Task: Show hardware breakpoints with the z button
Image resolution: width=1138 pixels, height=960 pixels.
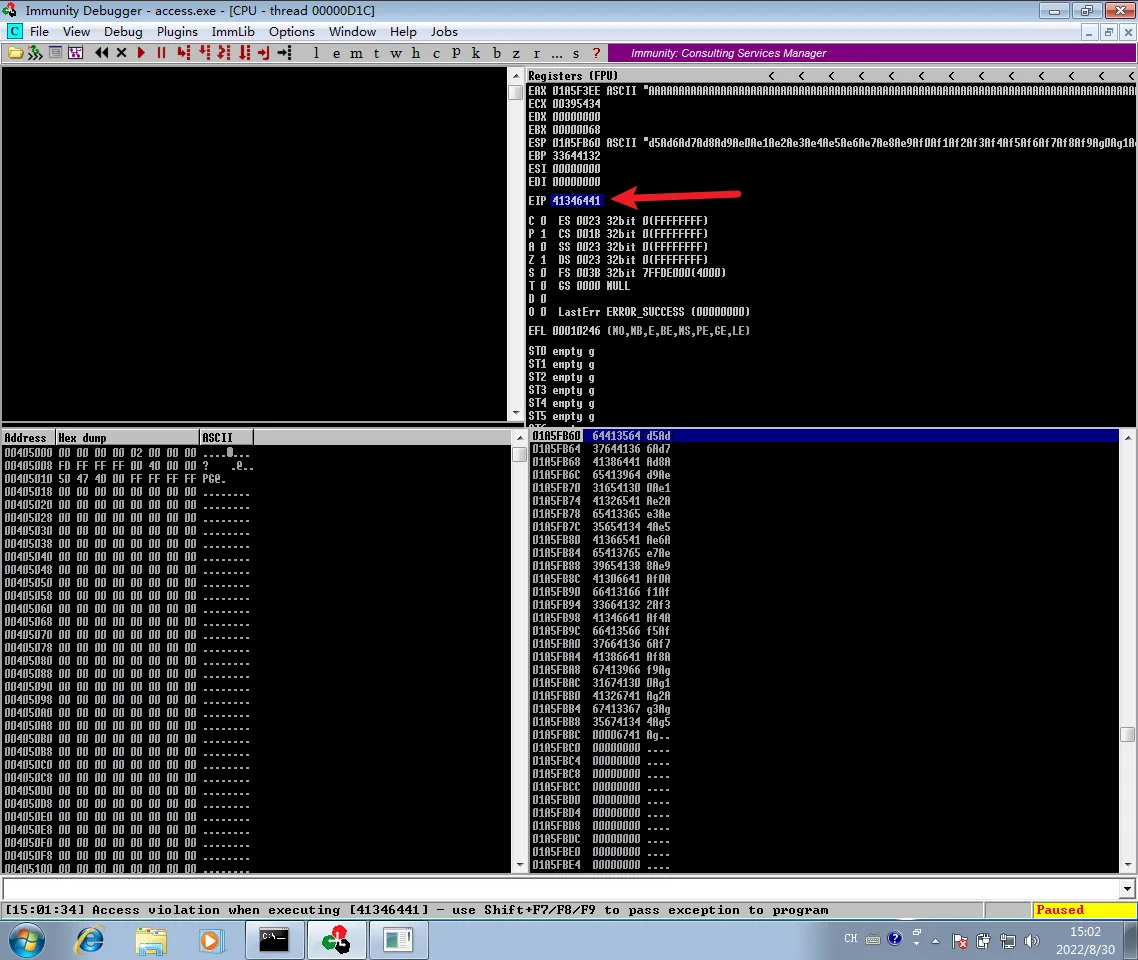Action: 516,53
